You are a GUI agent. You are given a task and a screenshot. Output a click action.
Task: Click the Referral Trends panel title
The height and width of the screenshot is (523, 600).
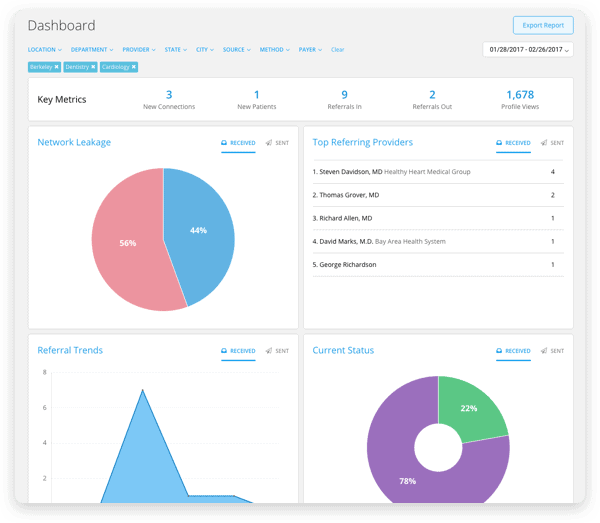70,350
